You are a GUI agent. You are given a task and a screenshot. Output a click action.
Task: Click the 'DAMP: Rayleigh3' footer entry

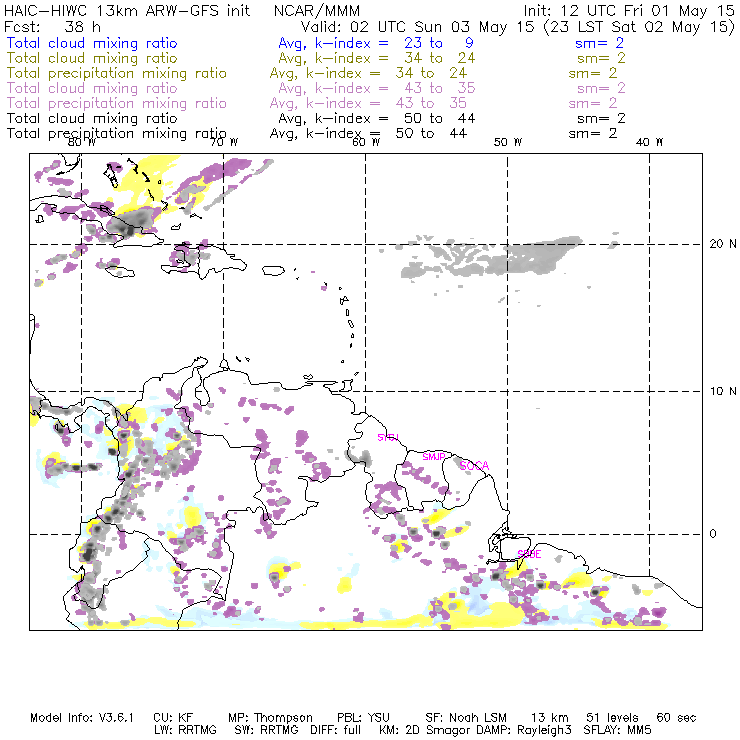pos(524,730)
